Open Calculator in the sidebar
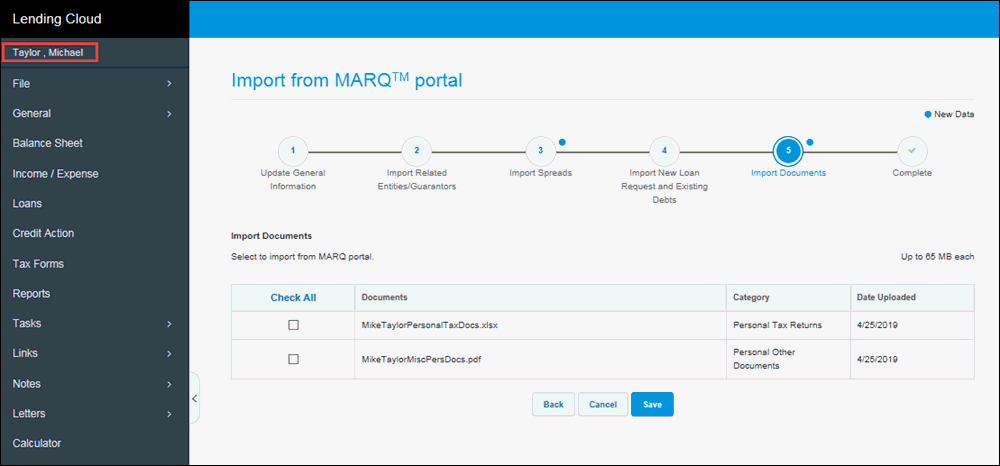This screenshot has width=1000, height=466. coord(37,443)
